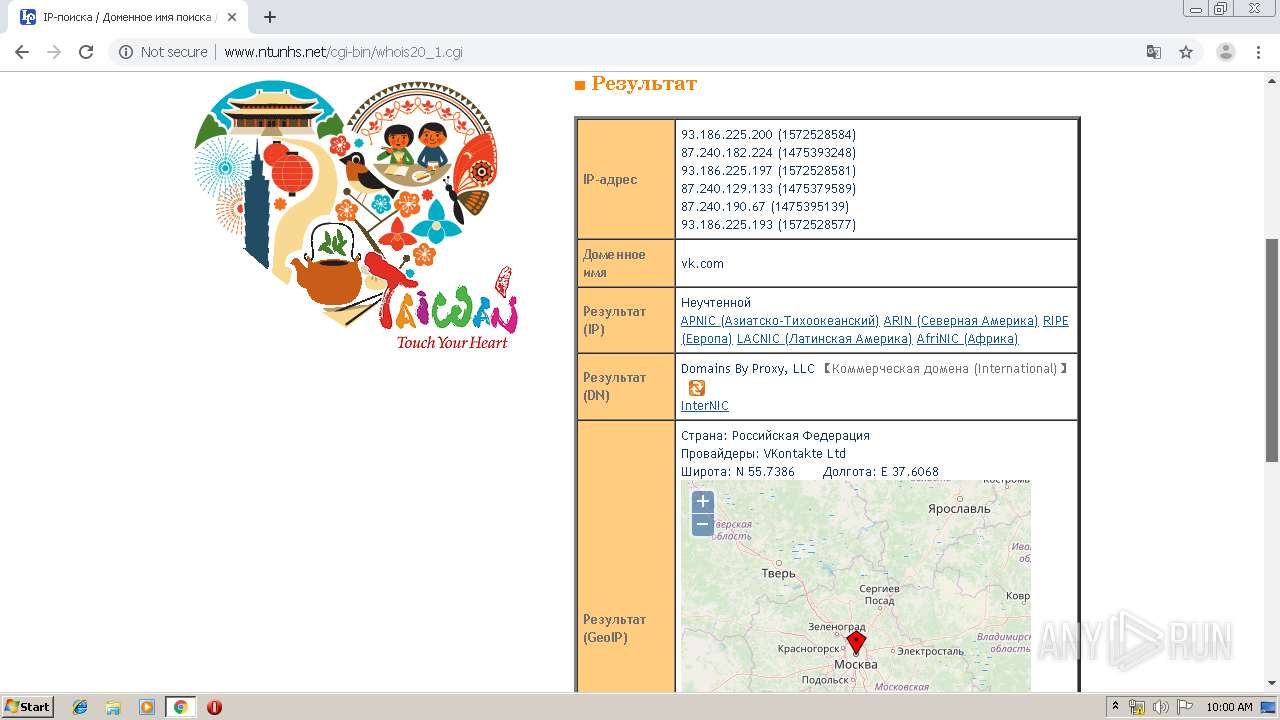Open the Not secure site info
The width and height of the screenshot is (1280, 720).
click(163, 52)
